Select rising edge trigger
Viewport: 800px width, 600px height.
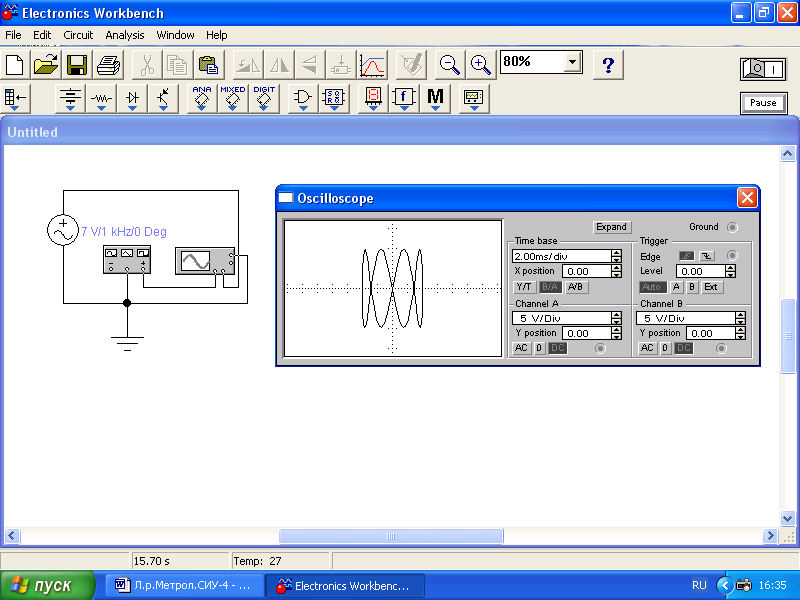pos(686,256)
